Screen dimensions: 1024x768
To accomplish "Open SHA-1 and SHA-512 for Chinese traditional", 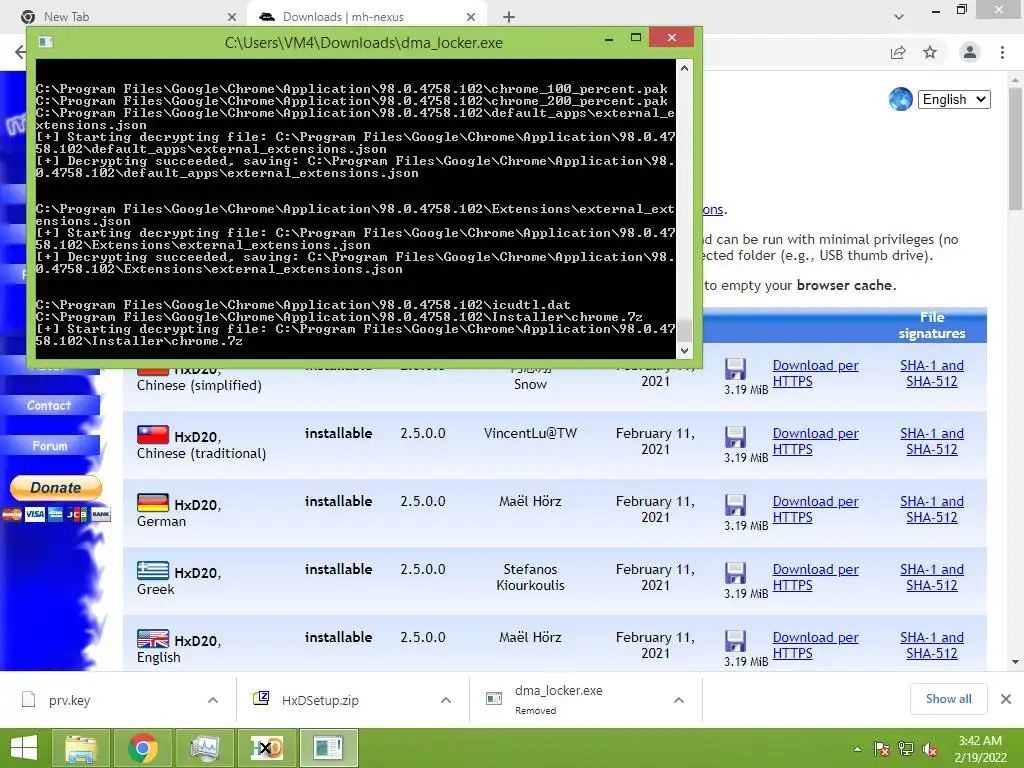I will [932, 441].
